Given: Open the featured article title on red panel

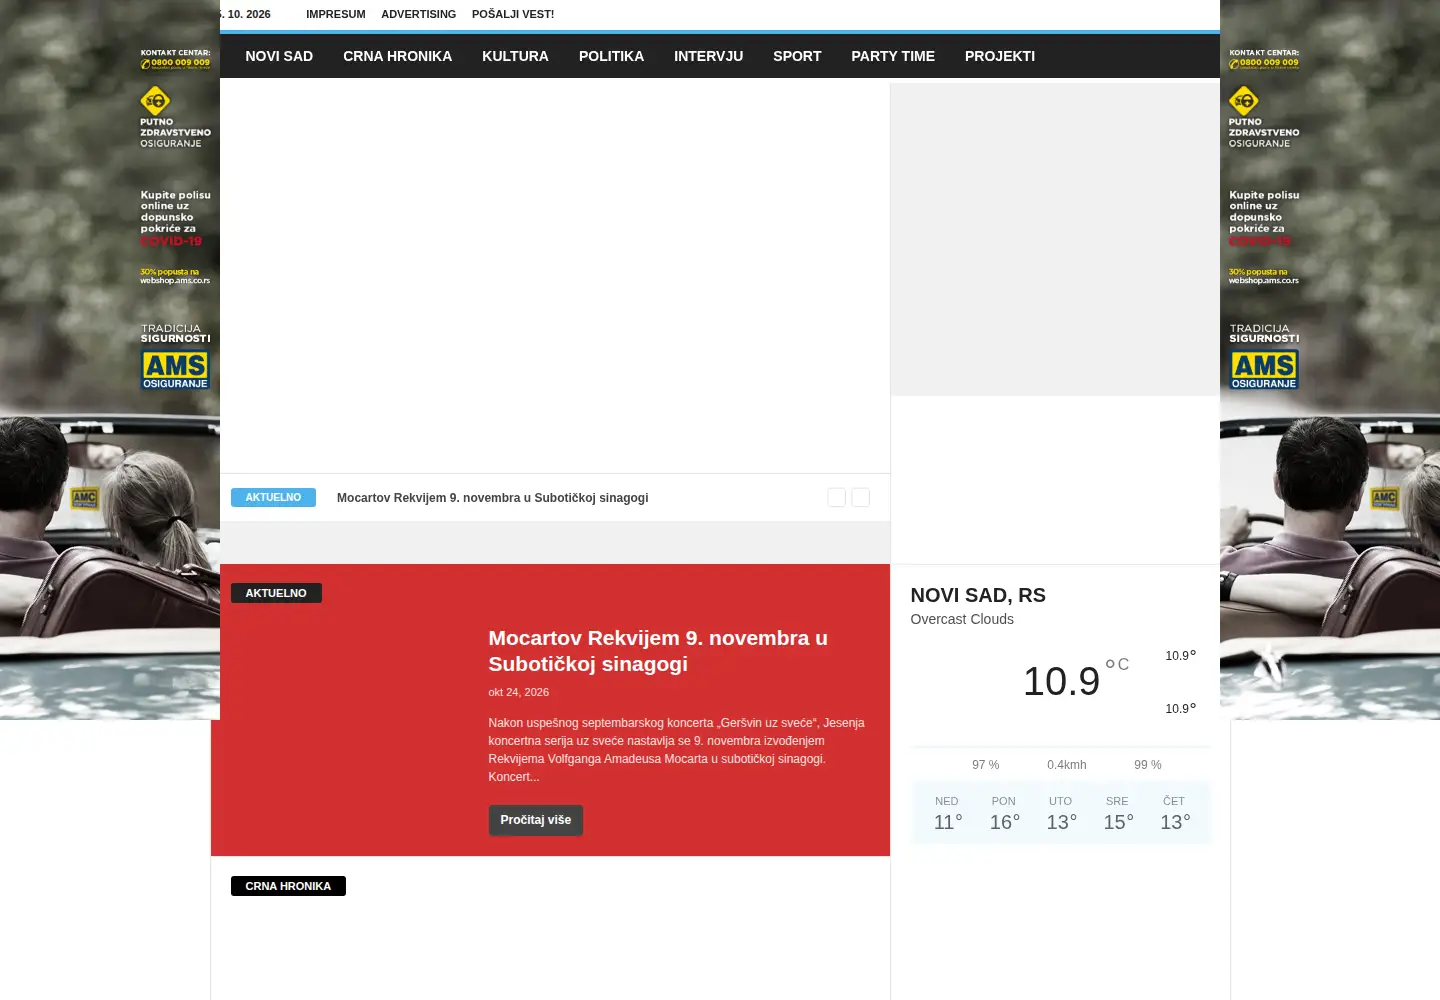Looking at the screenshot, I should click(658, 651).
